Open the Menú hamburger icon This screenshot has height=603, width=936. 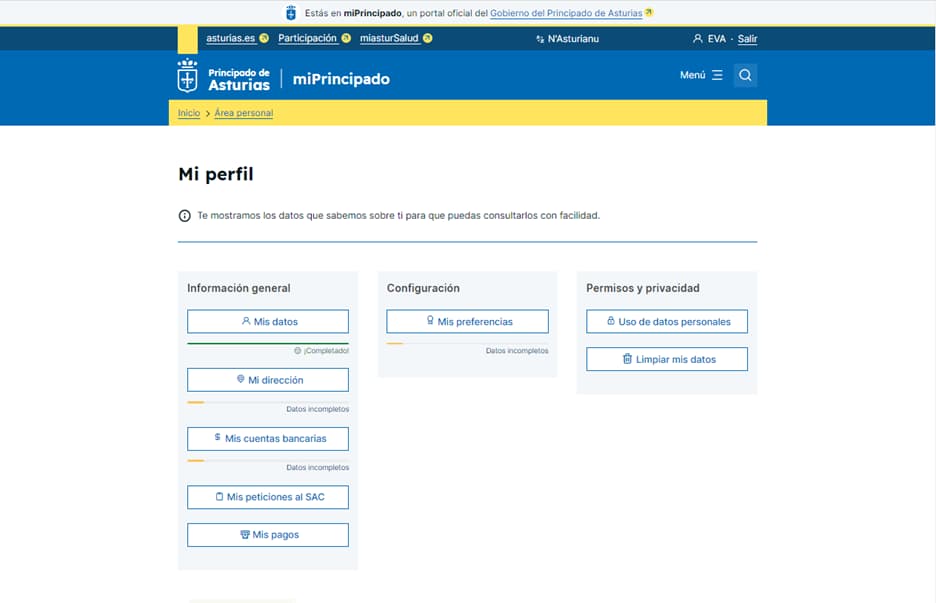[717, 75]
